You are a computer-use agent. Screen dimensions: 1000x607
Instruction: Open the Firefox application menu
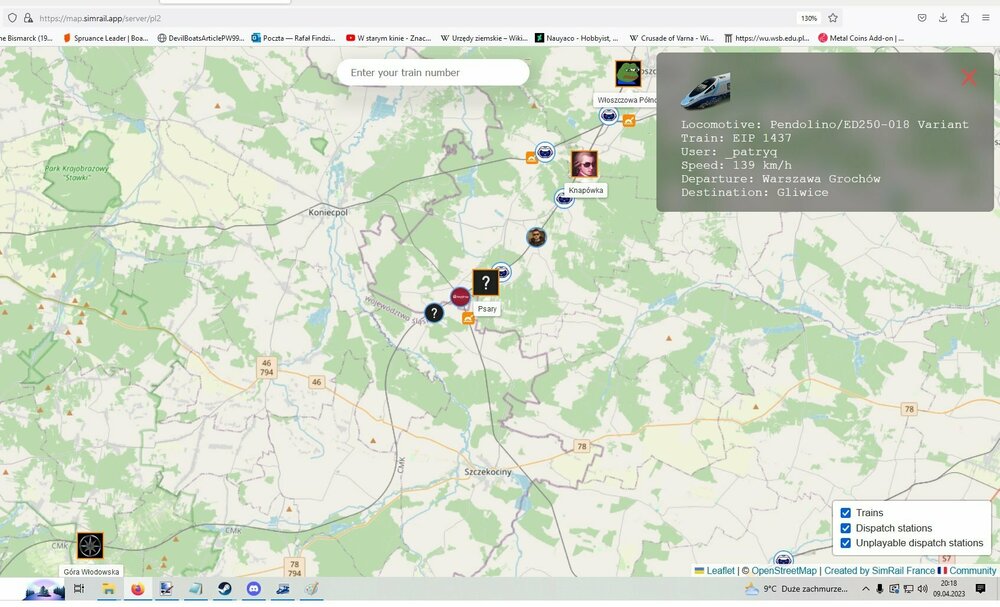click(985, 18)
